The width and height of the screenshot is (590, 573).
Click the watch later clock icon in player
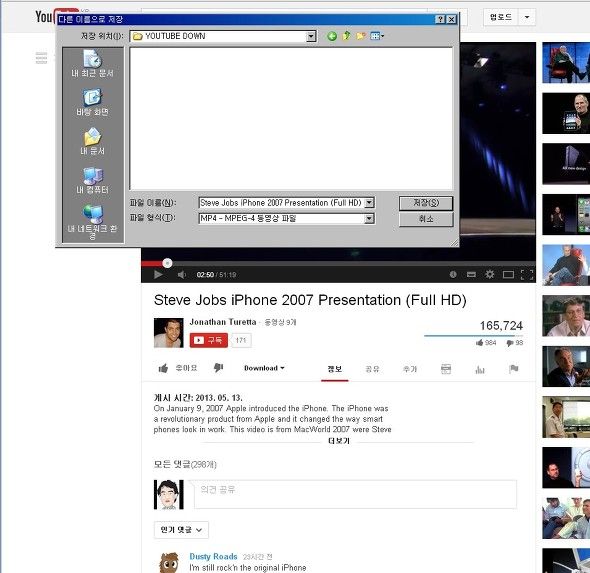(x=453, y=274)
